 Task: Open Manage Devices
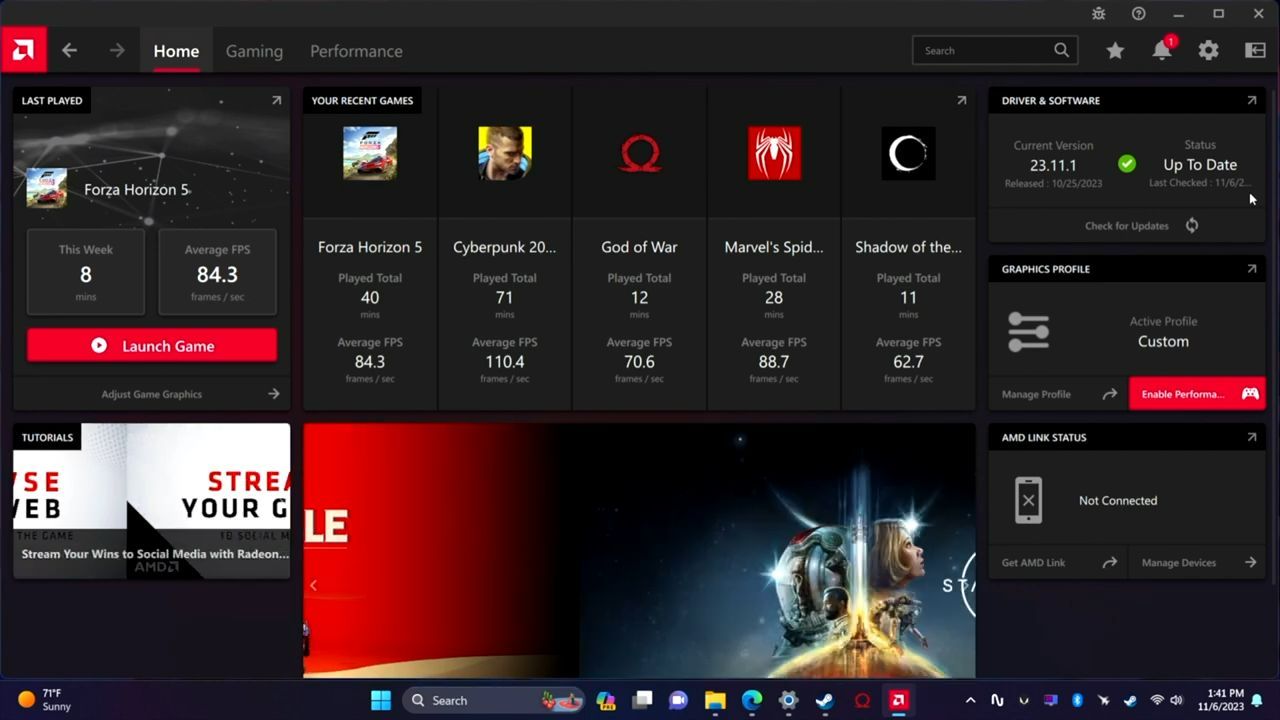pos(1197,562)
